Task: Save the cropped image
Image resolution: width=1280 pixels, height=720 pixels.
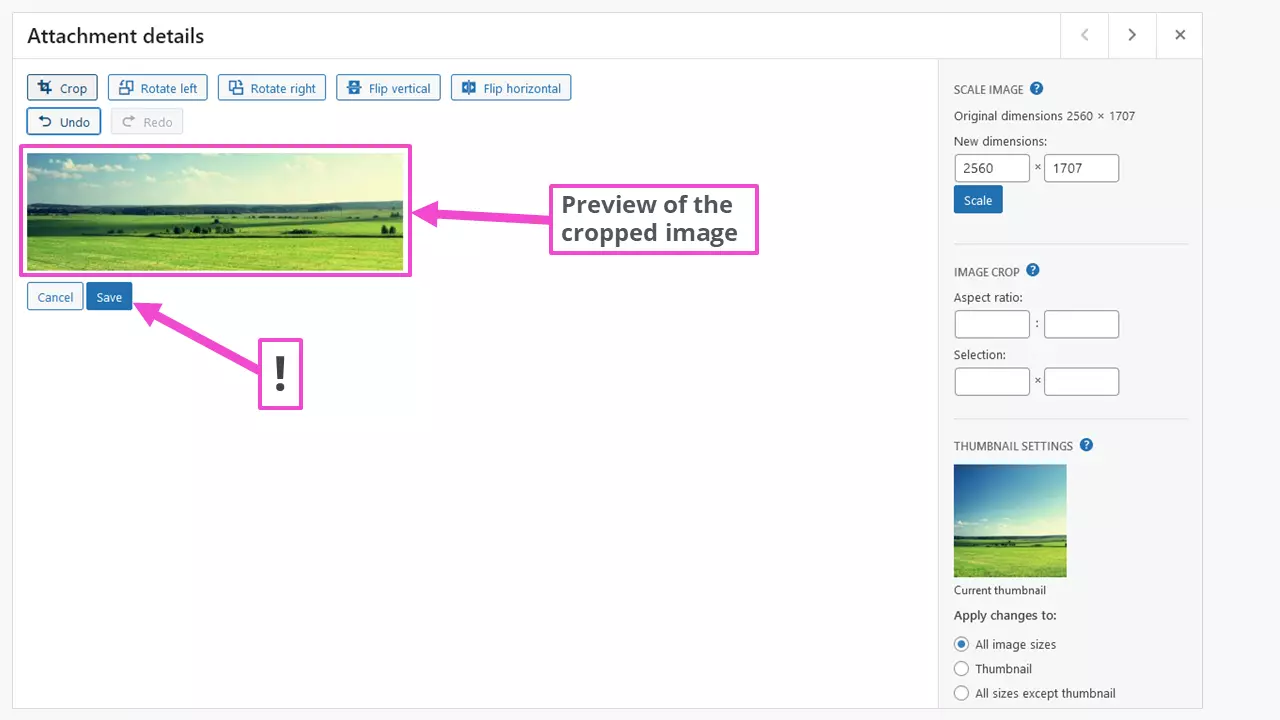Action: click(108, 296)
